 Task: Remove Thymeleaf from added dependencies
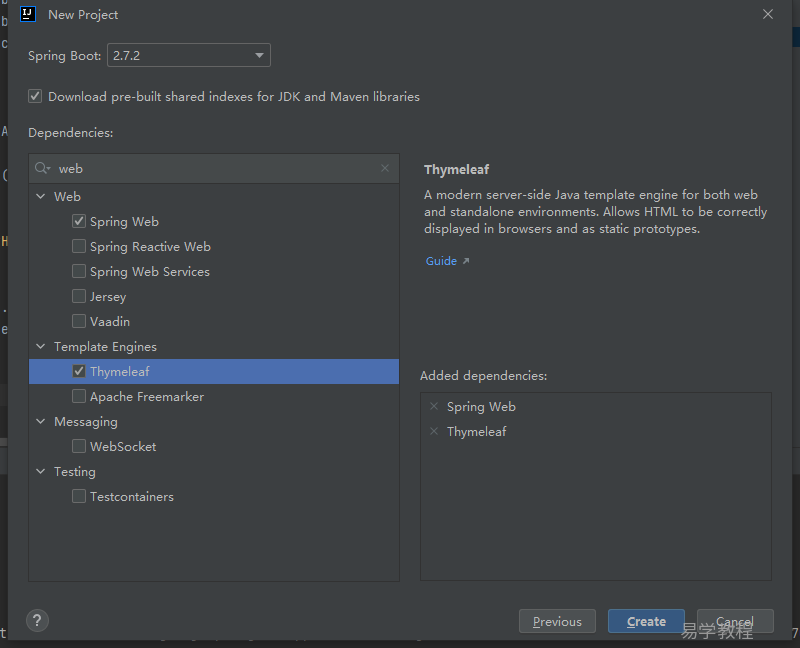(434, 431)
